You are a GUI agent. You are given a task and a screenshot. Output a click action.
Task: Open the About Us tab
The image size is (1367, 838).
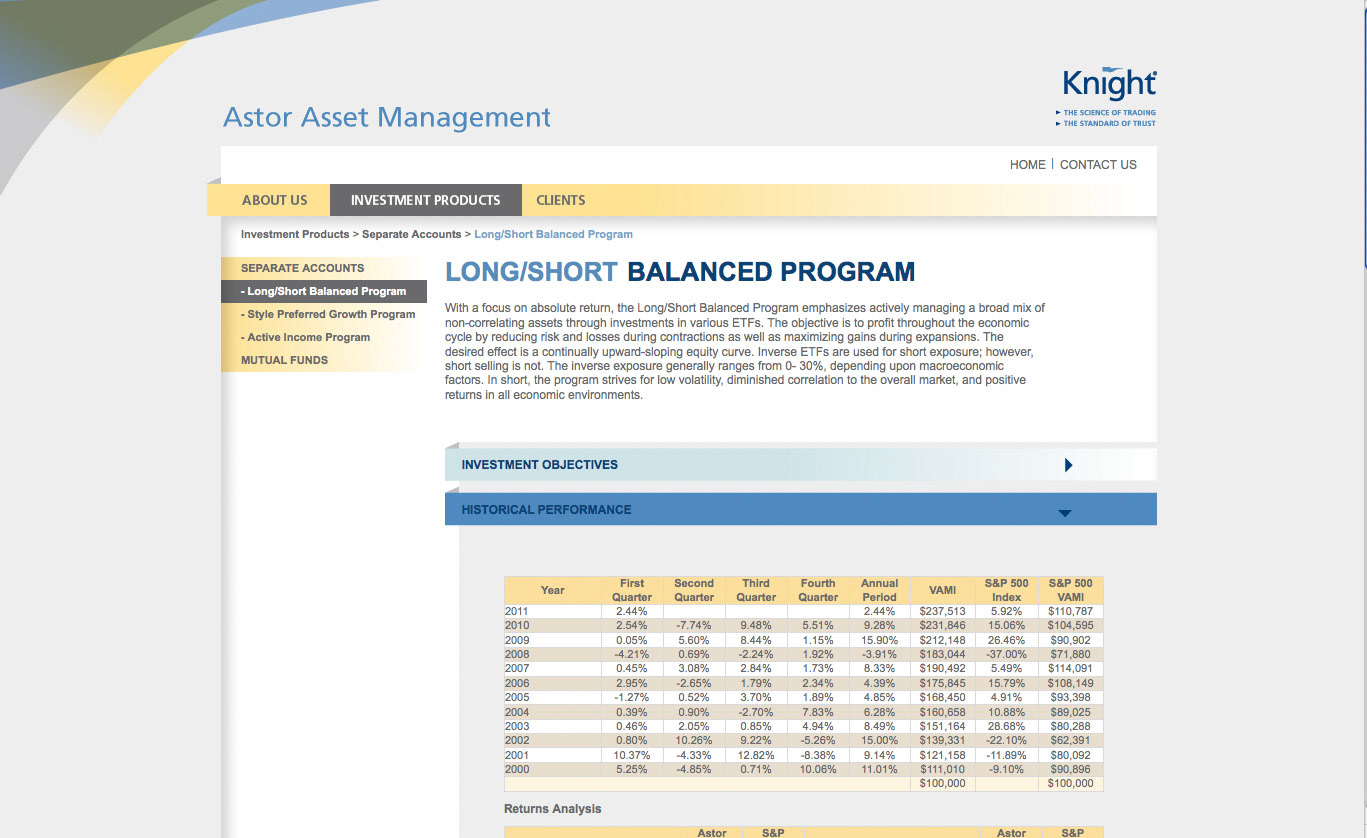(x=274, y=200)
